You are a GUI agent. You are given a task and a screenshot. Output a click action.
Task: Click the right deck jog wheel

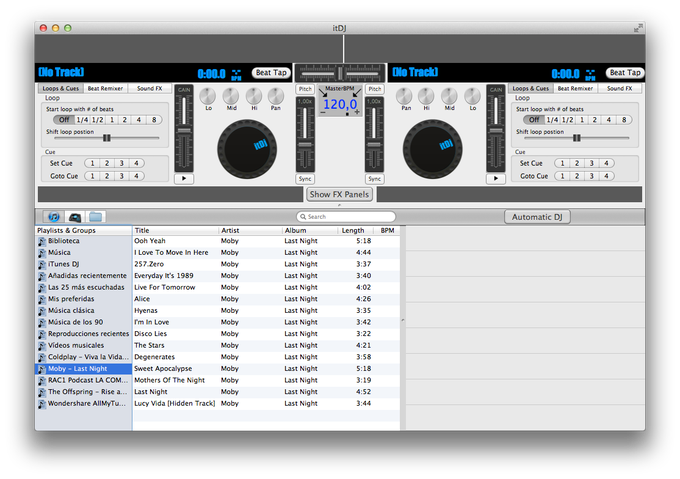pyautogui.click(x=432, y=149)
